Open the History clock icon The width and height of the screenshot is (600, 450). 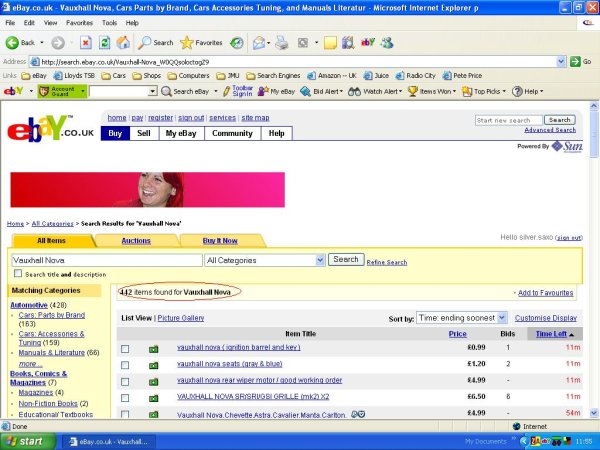coord(236,43)
